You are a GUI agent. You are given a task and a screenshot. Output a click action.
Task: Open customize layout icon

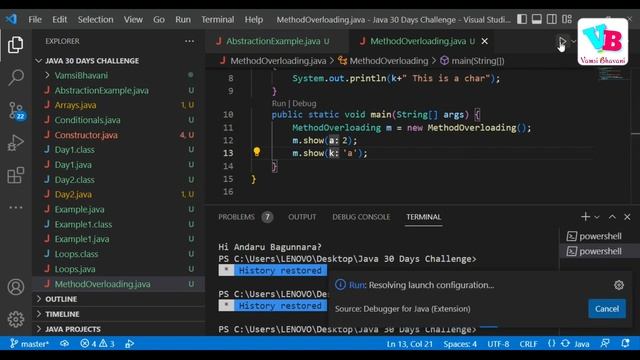567,19
